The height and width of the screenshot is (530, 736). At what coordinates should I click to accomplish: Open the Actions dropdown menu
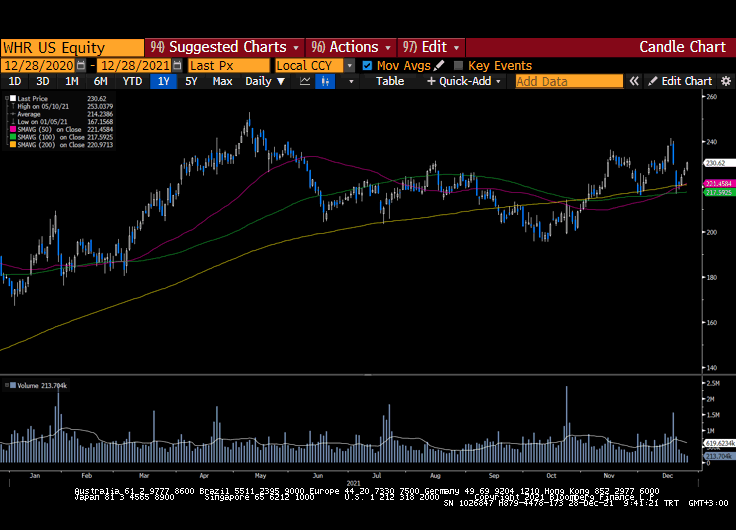point(388,48)
